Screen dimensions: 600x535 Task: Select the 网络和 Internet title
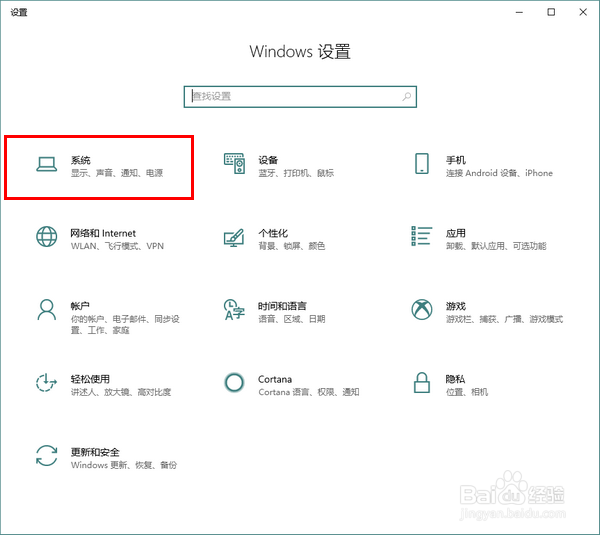point(103,233)
